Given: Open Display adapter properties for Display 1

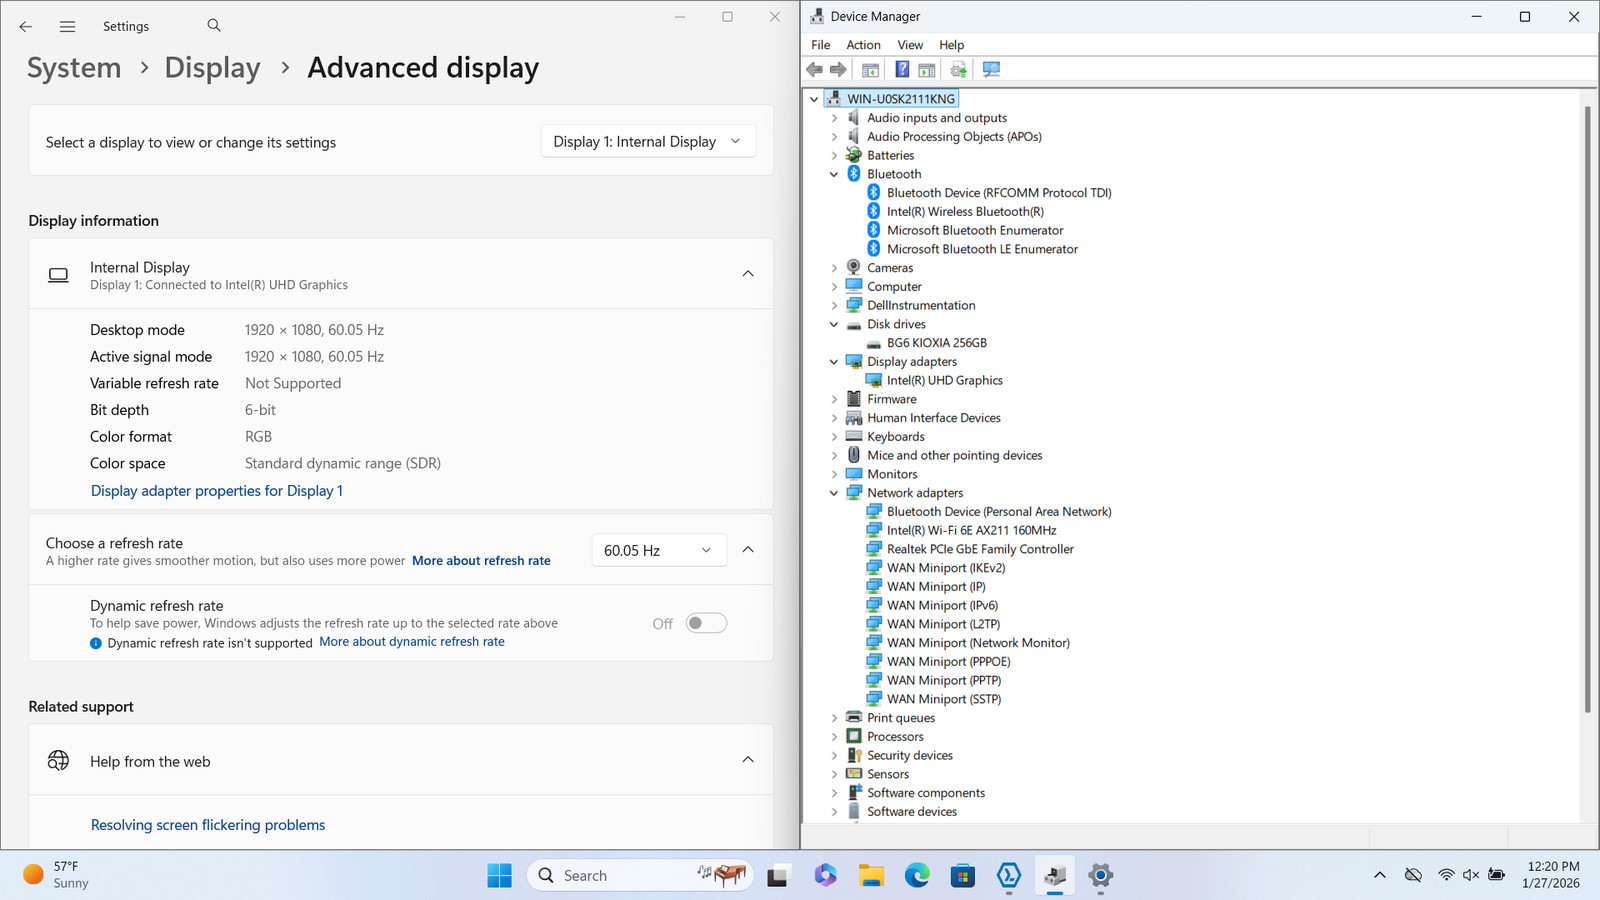Looking at the screenshot, I should pyautogui.click(x=217, y=491).
